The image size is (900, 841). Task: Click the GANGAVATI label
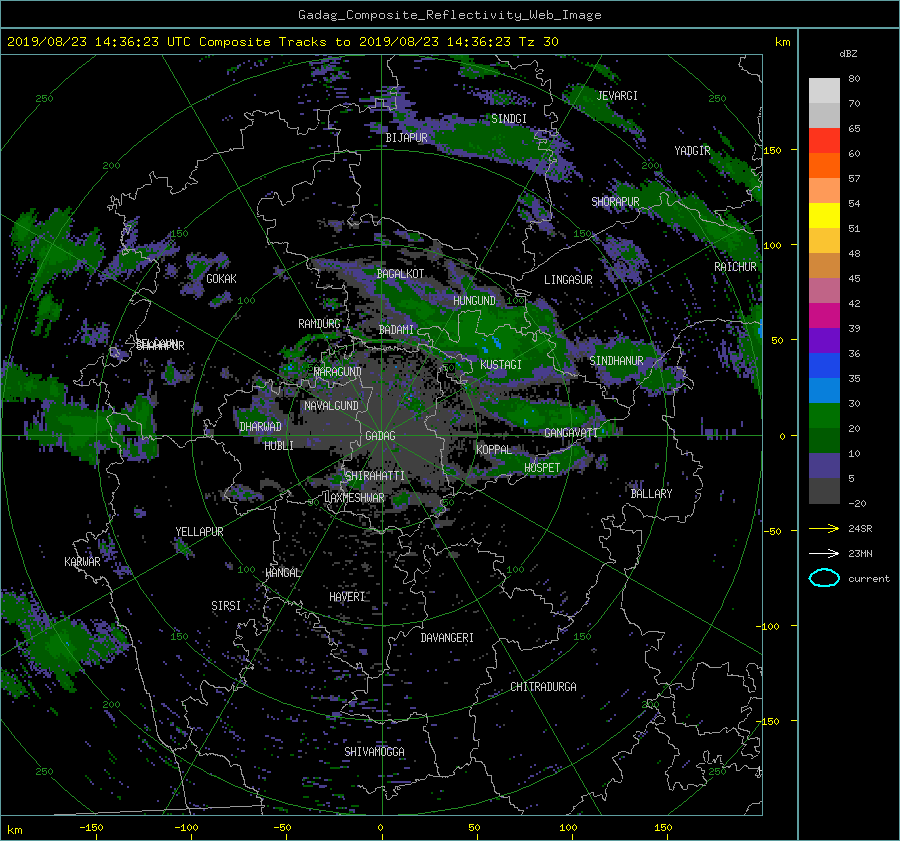(571, 433)
